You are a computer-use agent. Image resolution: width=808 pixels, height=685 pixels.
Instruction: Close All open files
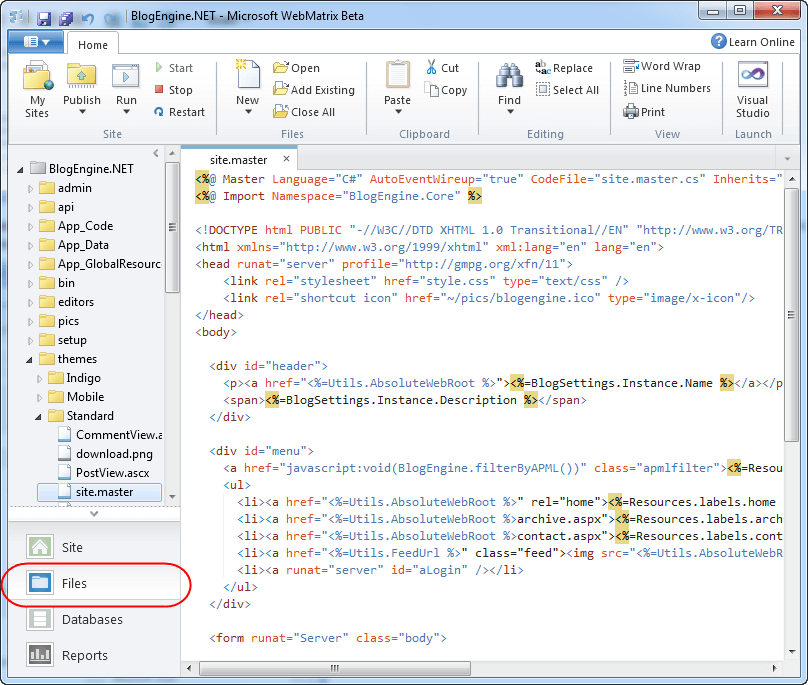[x=304, y=112]
